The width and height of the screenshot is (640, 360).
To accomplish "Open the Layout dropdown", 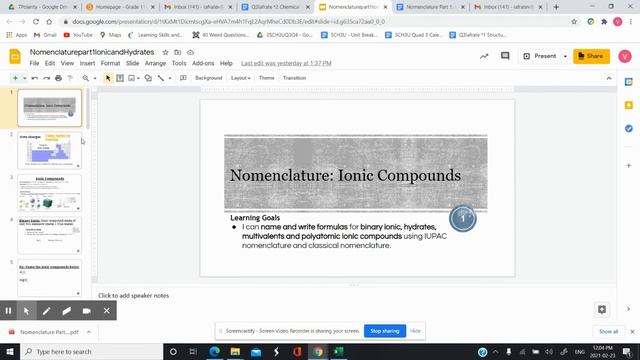I will [x=240, y=78].
